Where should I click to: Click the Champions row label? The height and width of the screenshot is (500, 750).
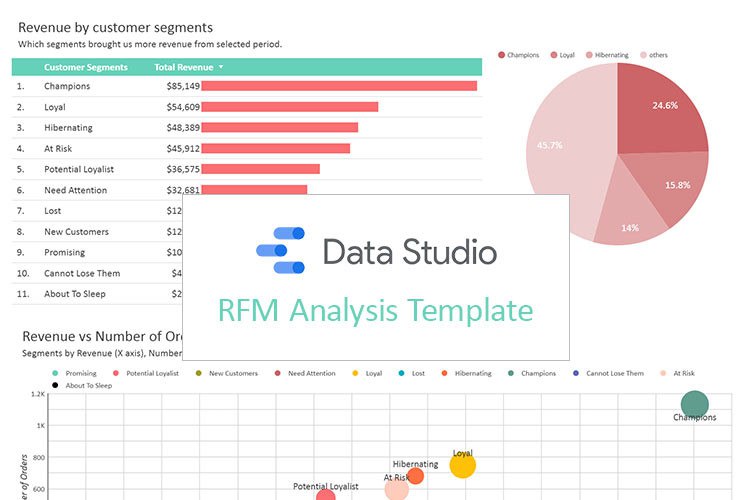coord(67,86)
